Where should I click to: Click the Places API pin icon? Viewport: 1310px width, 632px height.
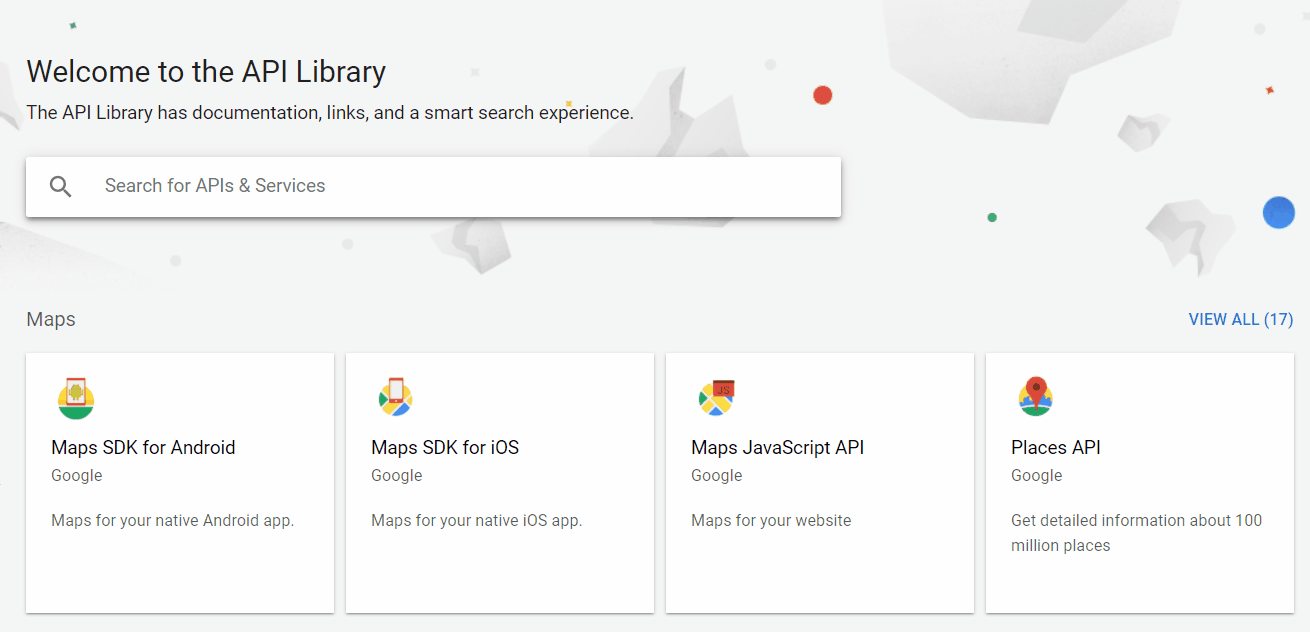[x=1037, y=397]
